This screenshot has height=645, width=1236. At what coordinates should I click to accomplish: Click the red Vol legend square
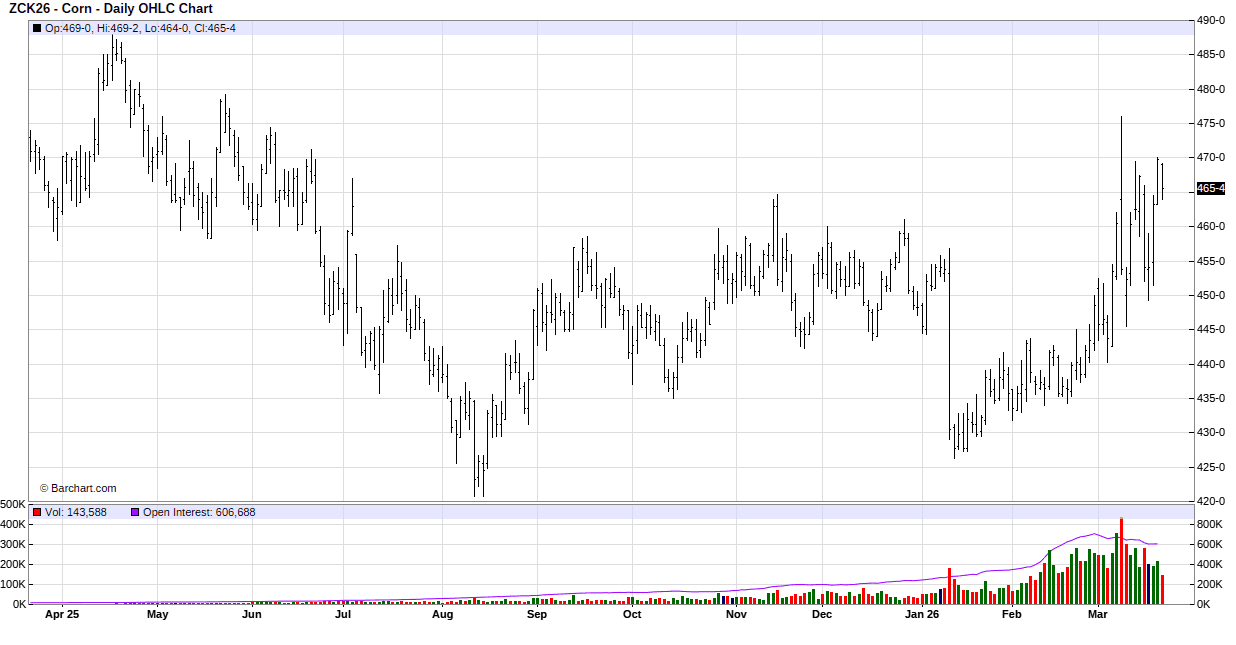[x=38, y=512]
